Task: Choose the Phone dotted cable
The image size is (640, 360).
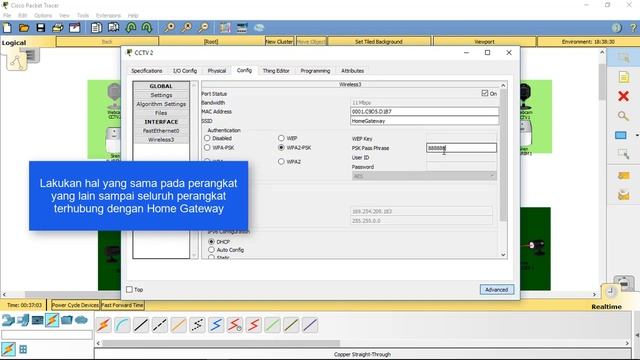Action: tap(197, 325)
